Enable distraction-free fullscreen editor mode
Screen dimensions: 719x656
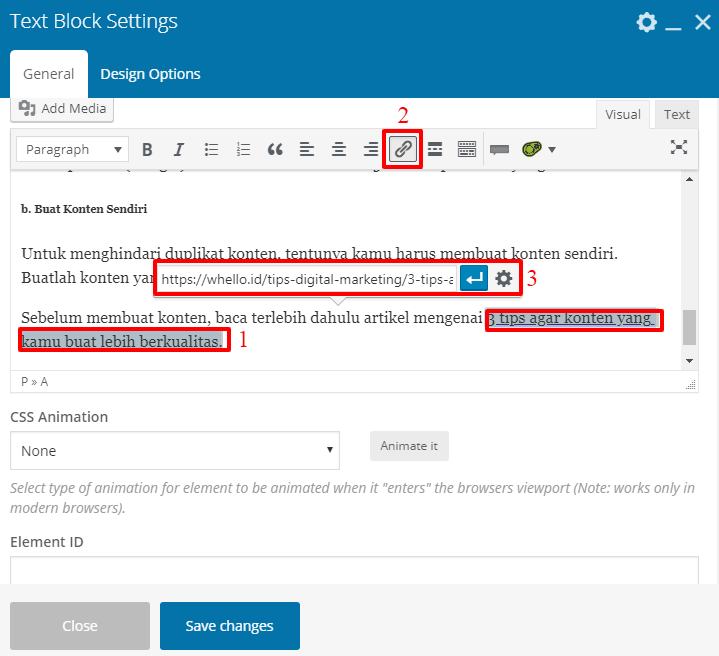679,148
